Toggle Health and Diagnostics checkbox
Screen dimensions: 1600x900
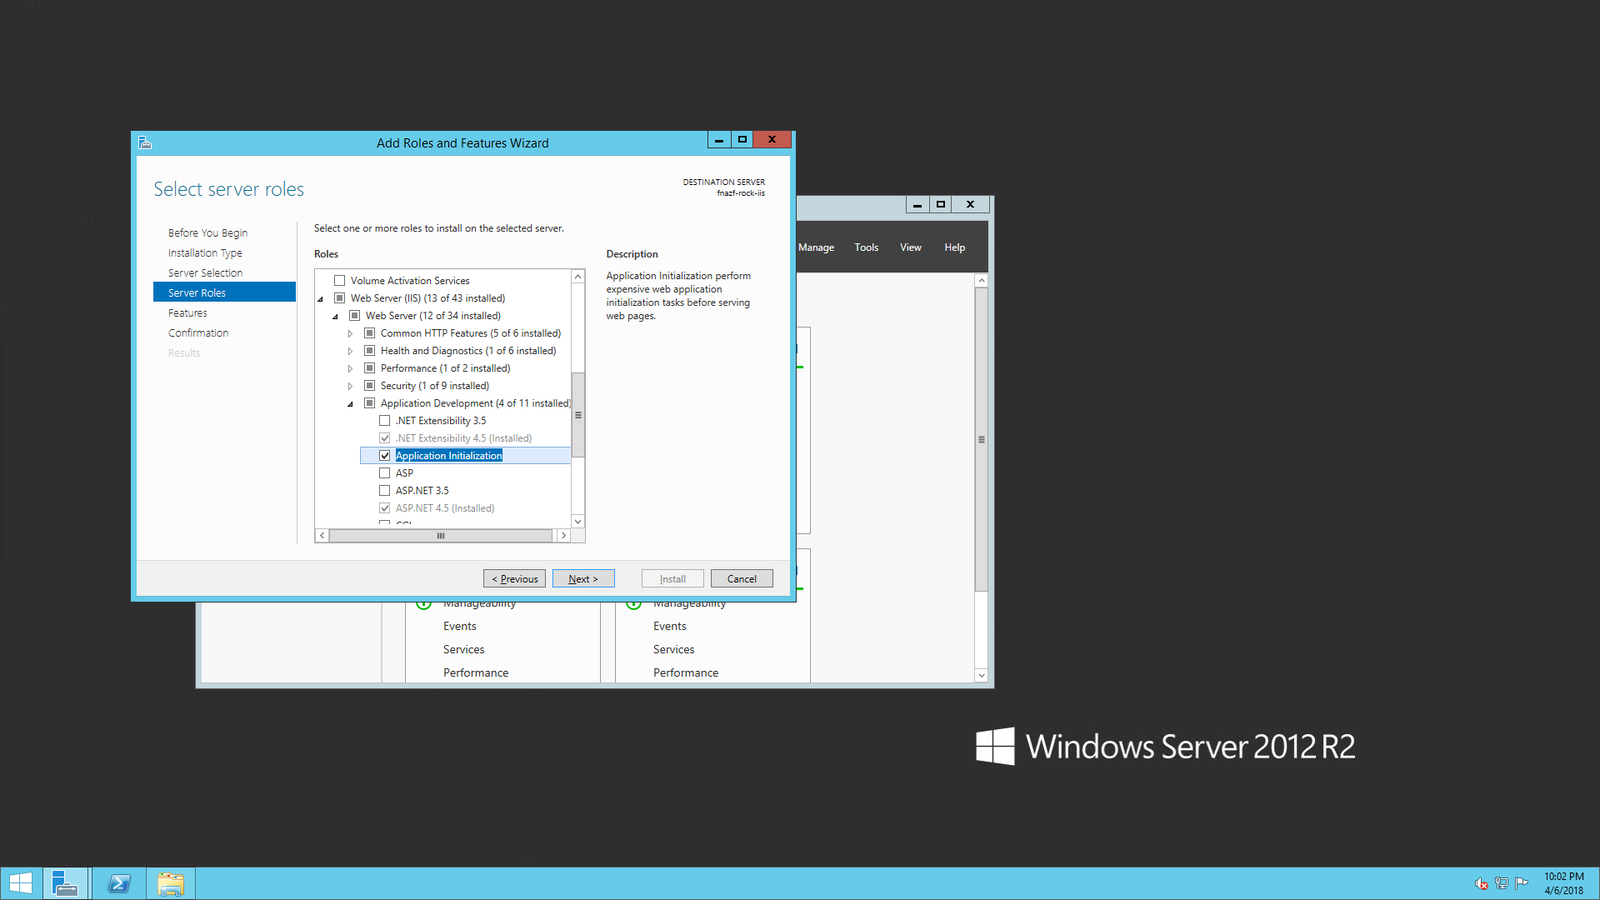click(369, 351)
